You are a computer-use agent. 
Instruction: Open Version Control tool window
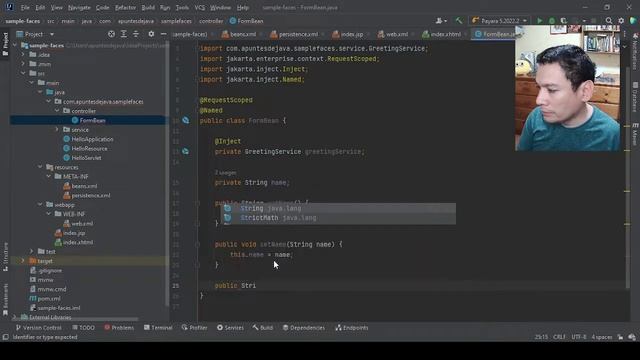[38, 328]
